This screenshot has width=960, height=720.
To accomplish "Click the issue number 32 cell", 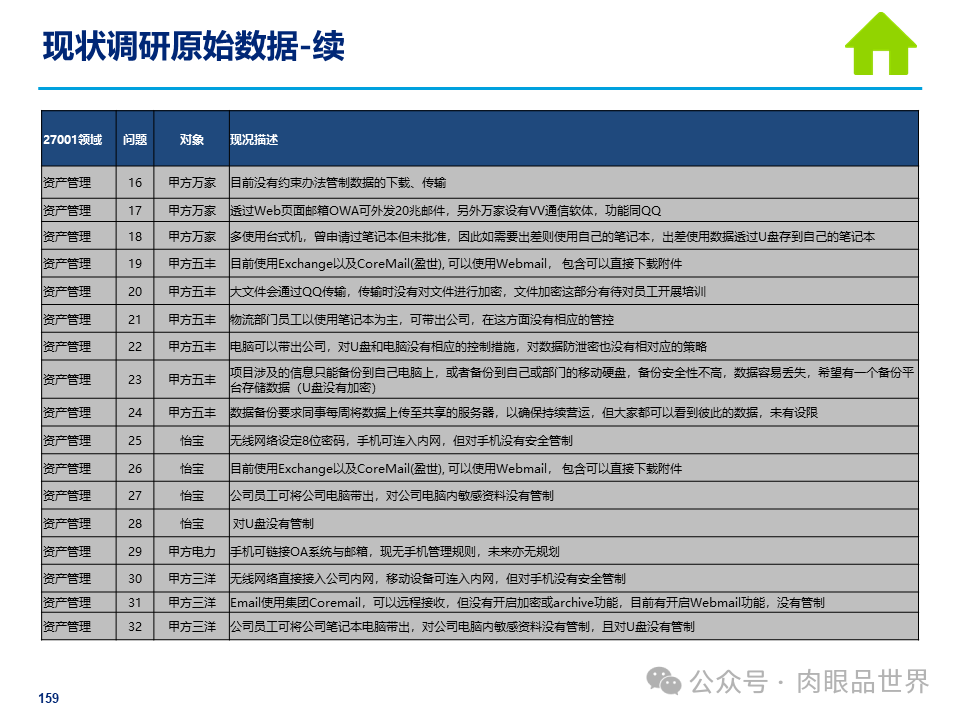I will [x=135, y=627].
